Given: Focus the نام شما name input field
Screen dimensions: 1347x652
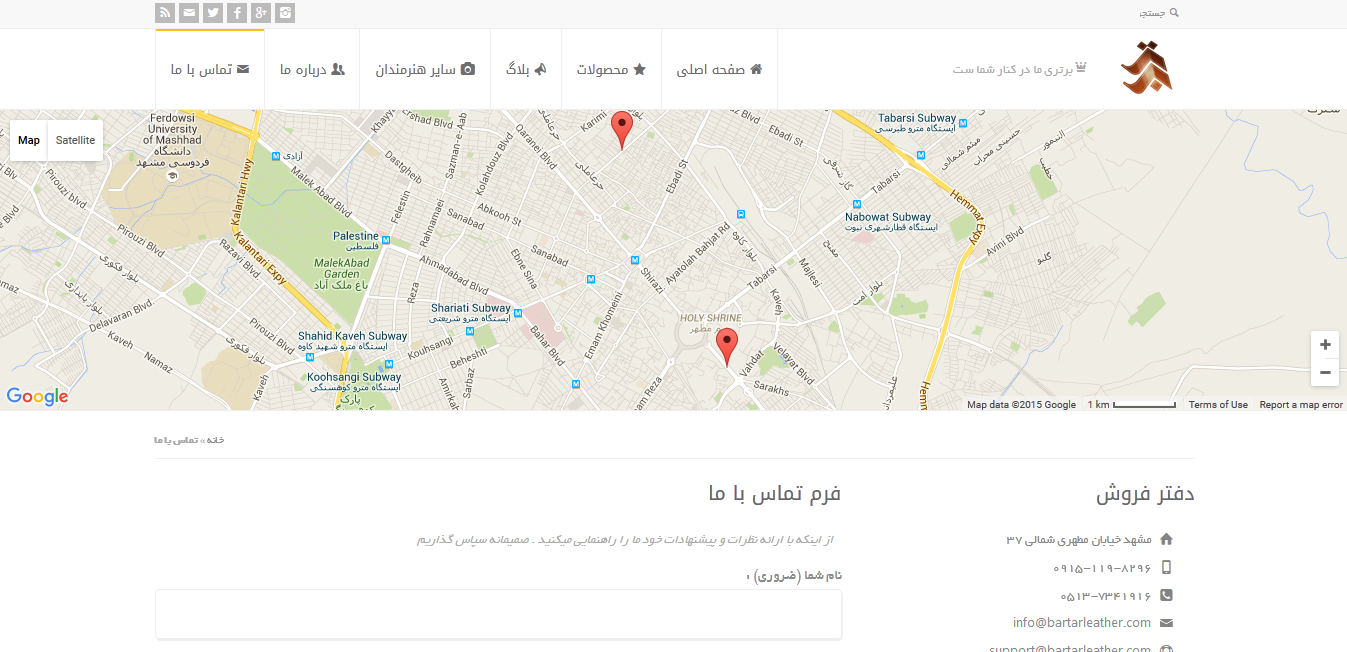Looking at the screenshot, I should [x=498, y=614].
